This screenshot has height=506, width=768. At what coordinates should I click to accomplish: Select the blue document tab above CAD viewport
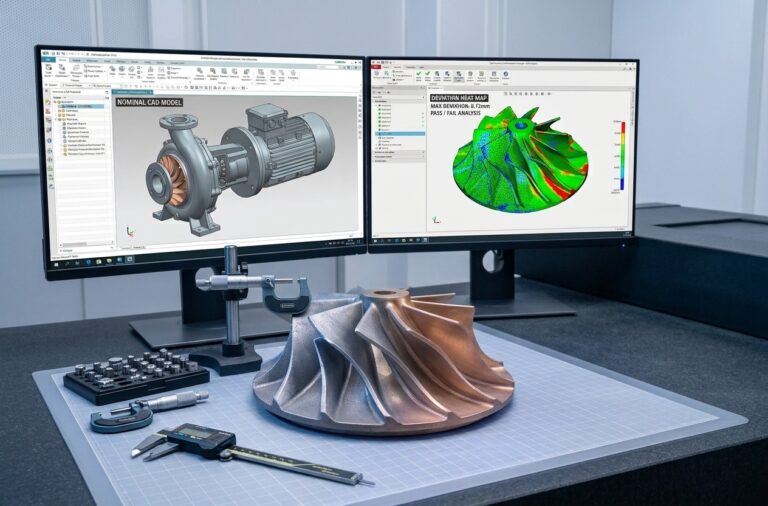click(132, 92)
